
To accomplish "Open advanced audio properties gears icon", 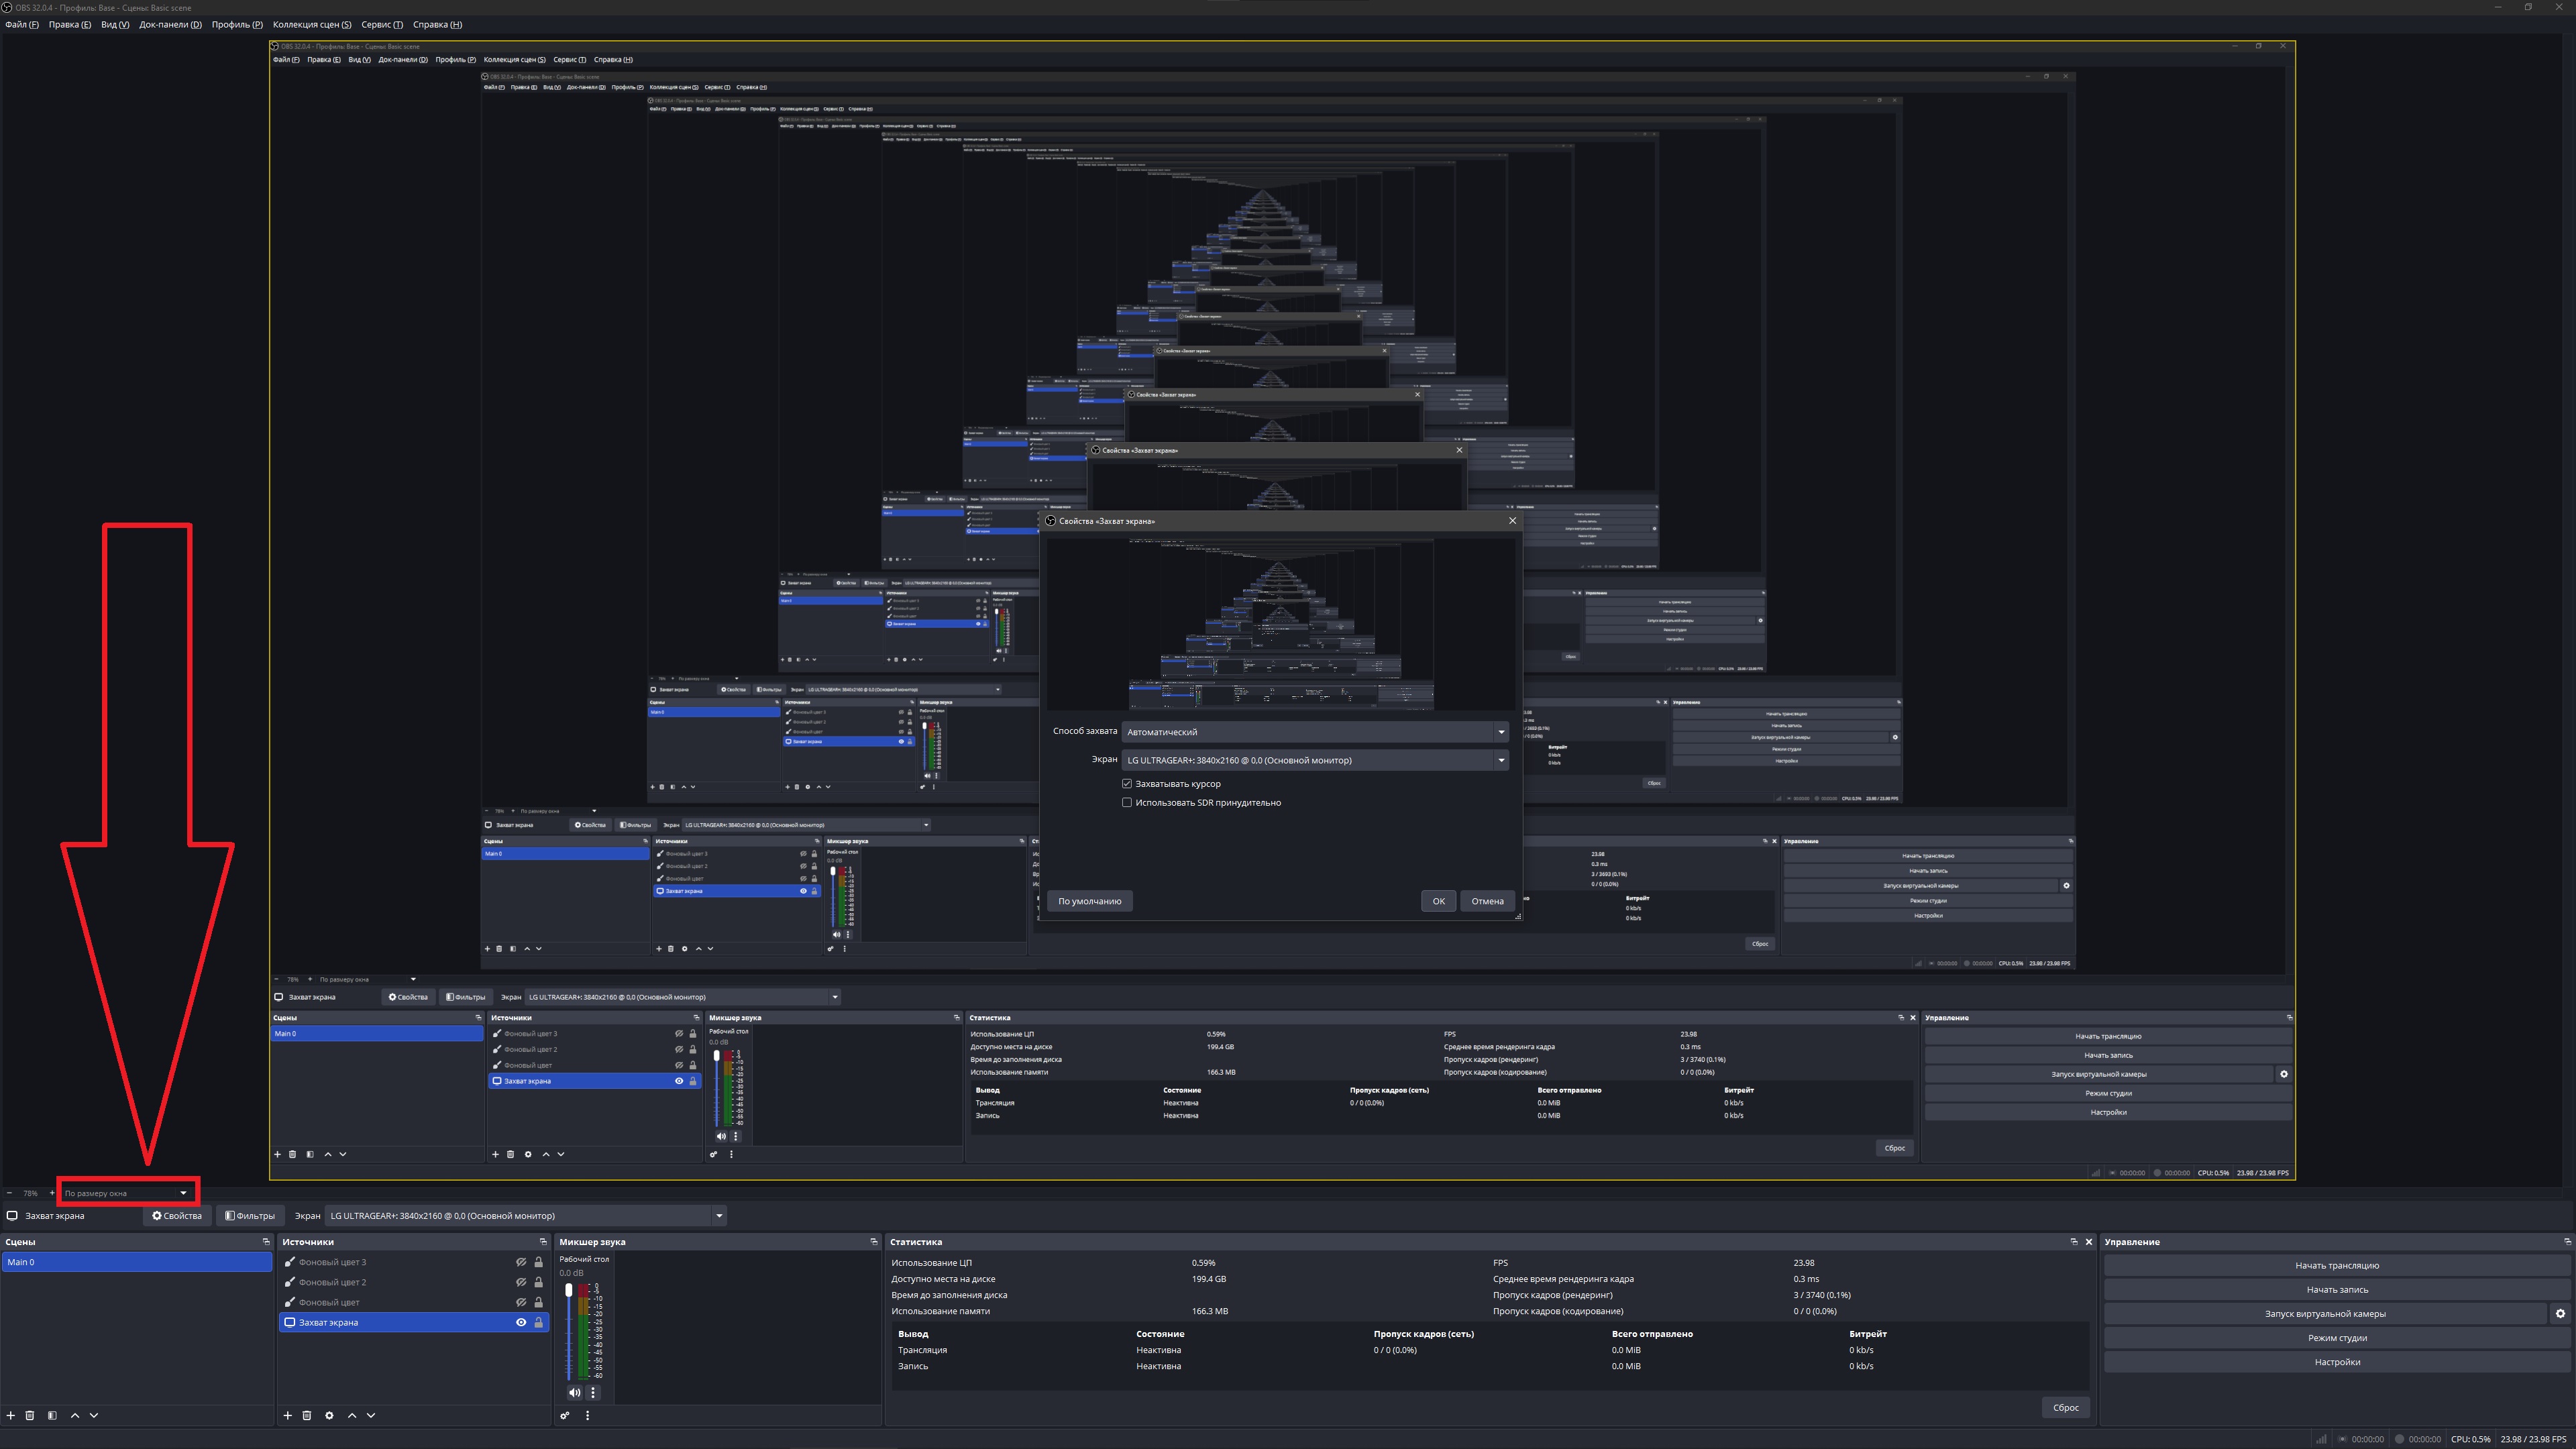I will 565,1415.
